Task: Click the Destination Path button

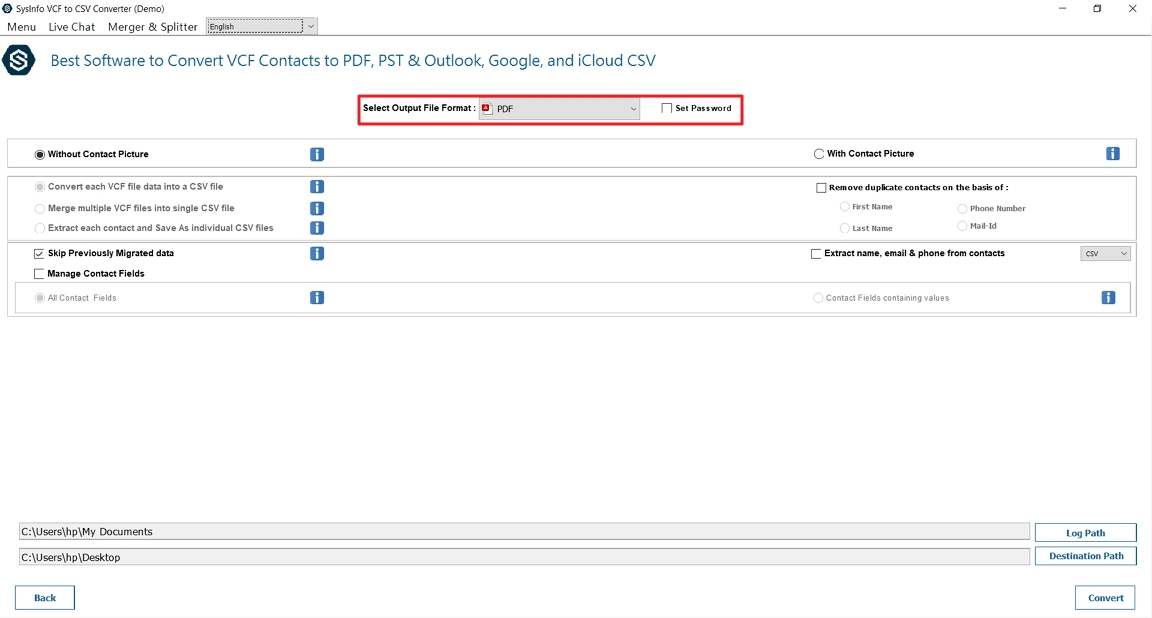Action: click(1085, 556)
